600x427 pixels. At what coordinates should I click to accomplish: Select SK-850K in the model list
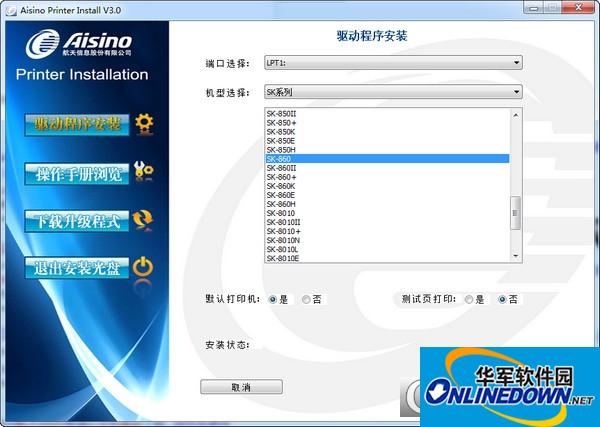point(387,132)
